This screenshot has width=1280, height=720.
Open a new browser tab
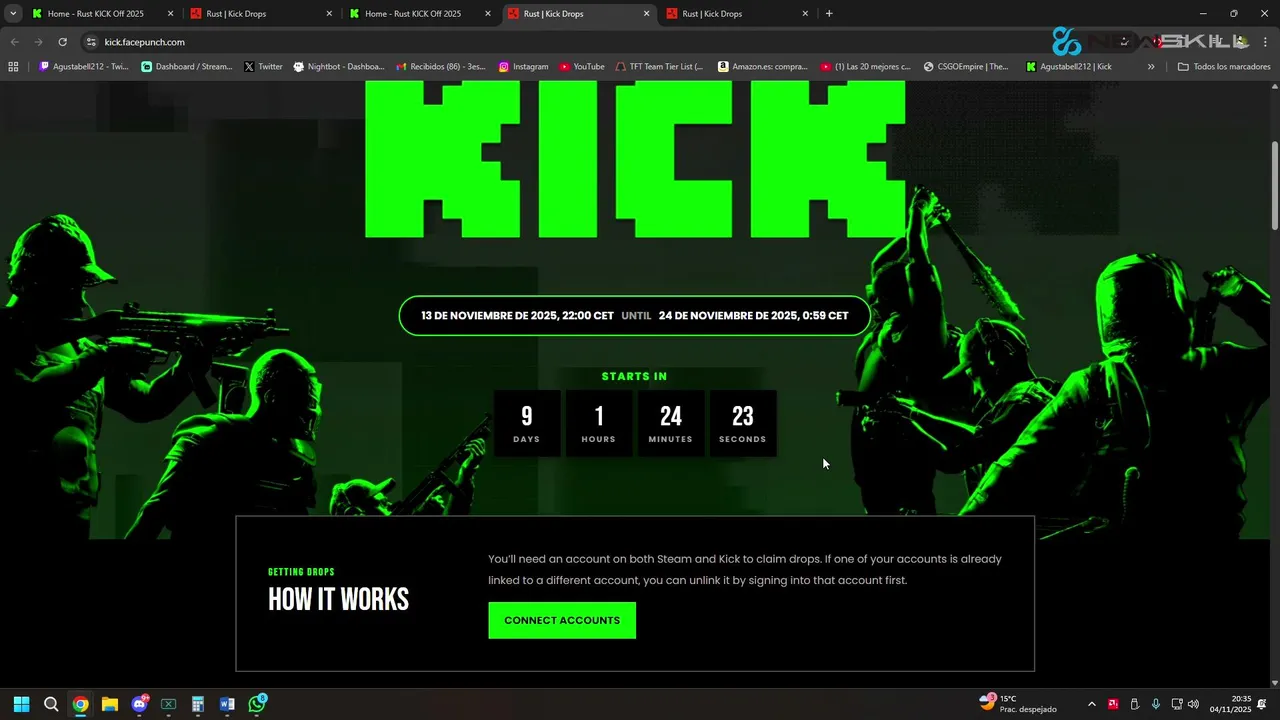[829, 14]
